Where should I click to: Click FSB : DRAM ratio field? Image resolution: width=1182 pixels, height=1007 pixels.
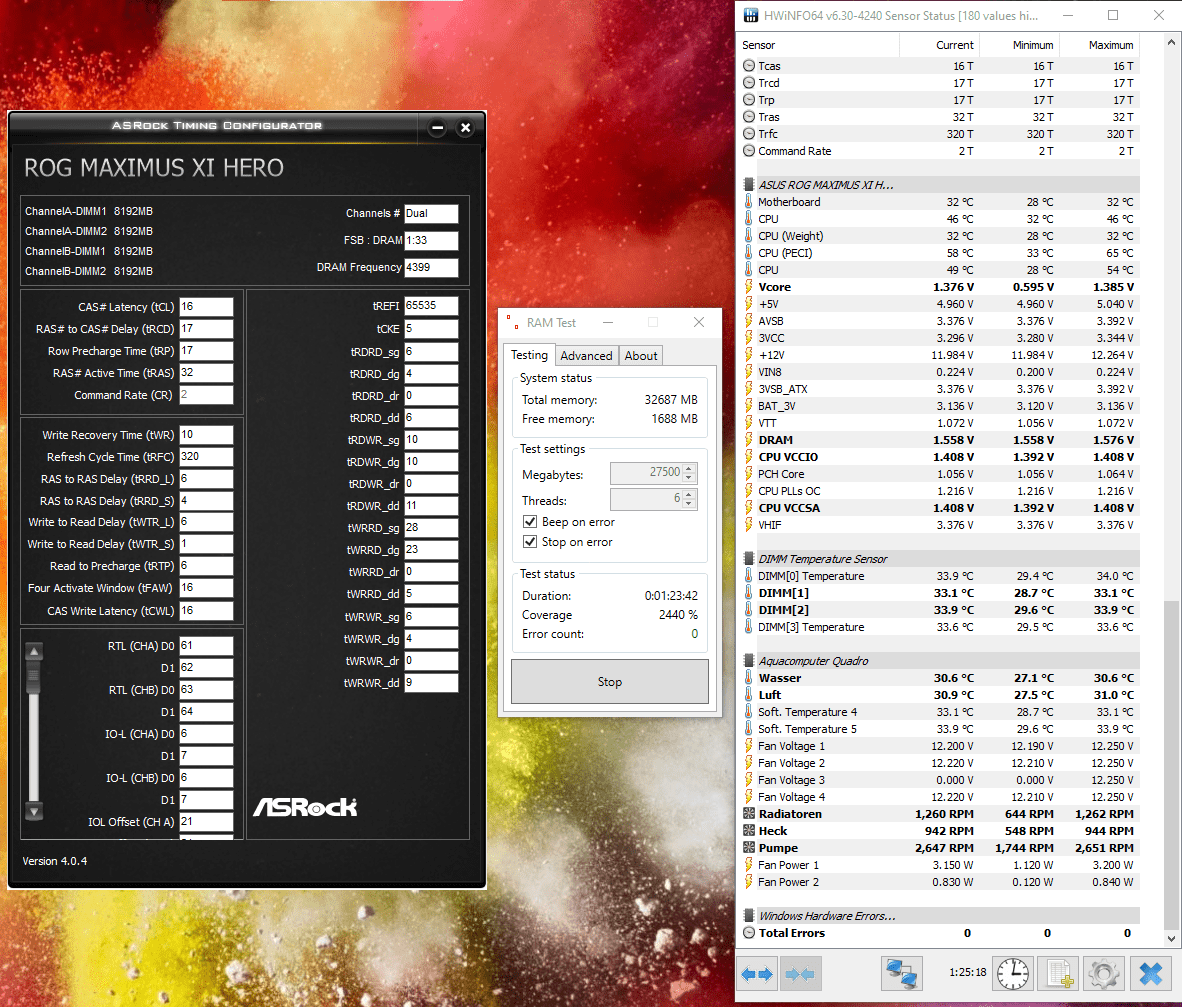pos(430,240)
